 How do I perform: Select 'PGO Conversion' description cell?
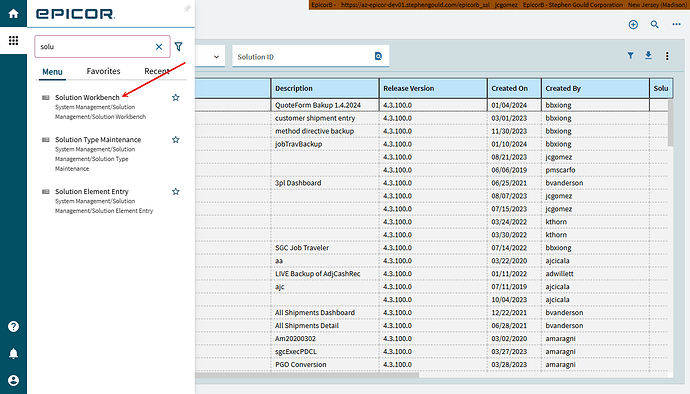[325, 365]
